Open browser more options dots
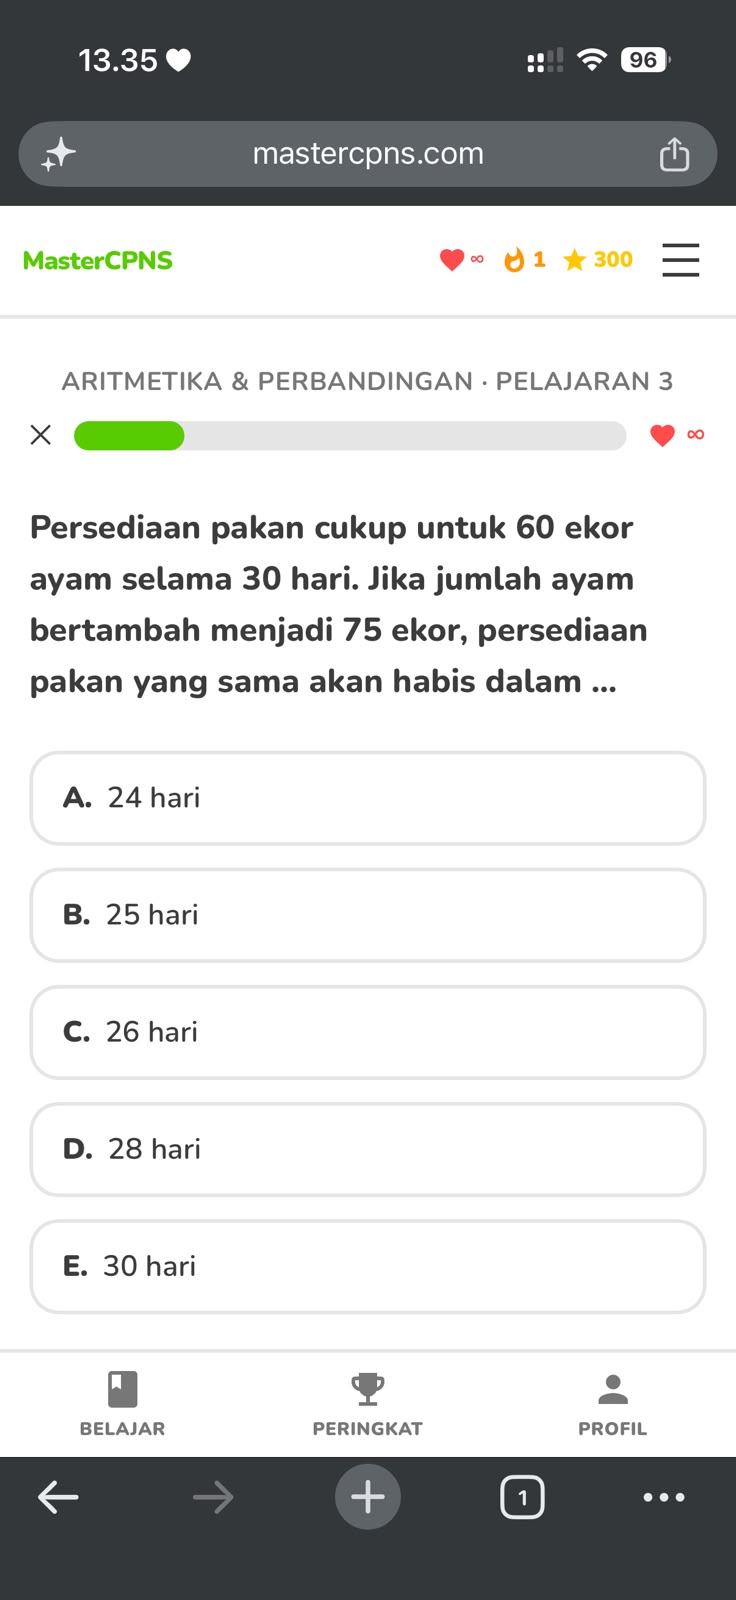 (x=664, y=1497)
